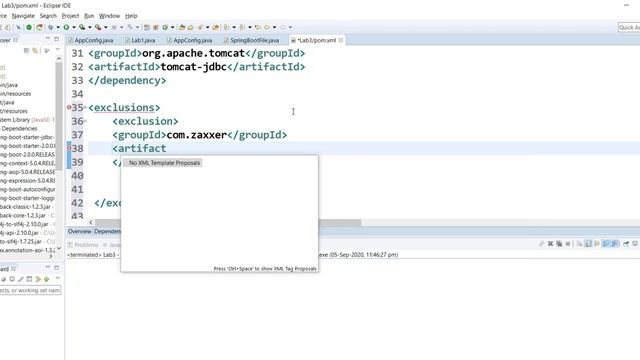Screen dimensions: 640x360
Task: Collapse the exclusions element fold marker on line 35
Action: (85, 107)
